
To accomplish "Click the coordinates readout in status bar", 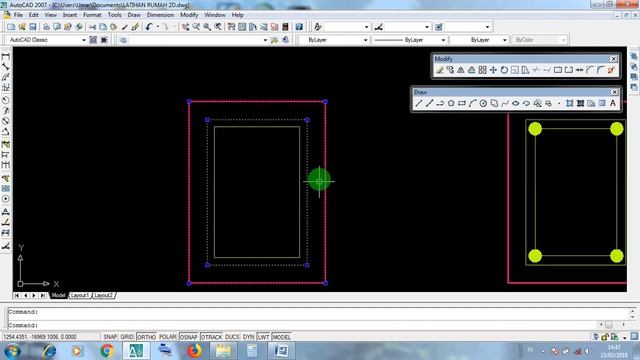I will [51, 337].
